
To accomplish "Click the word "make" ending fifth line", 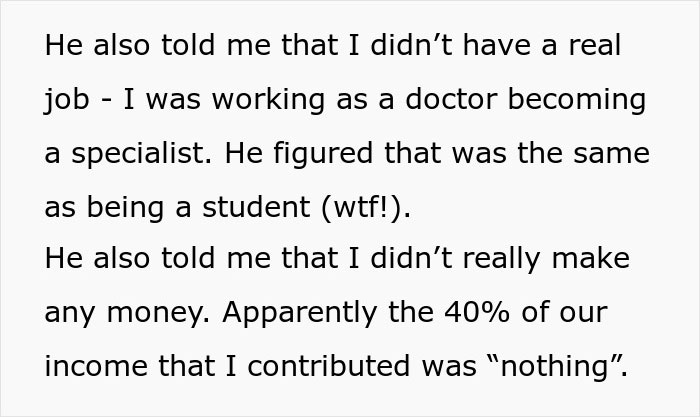I will 591,259.
